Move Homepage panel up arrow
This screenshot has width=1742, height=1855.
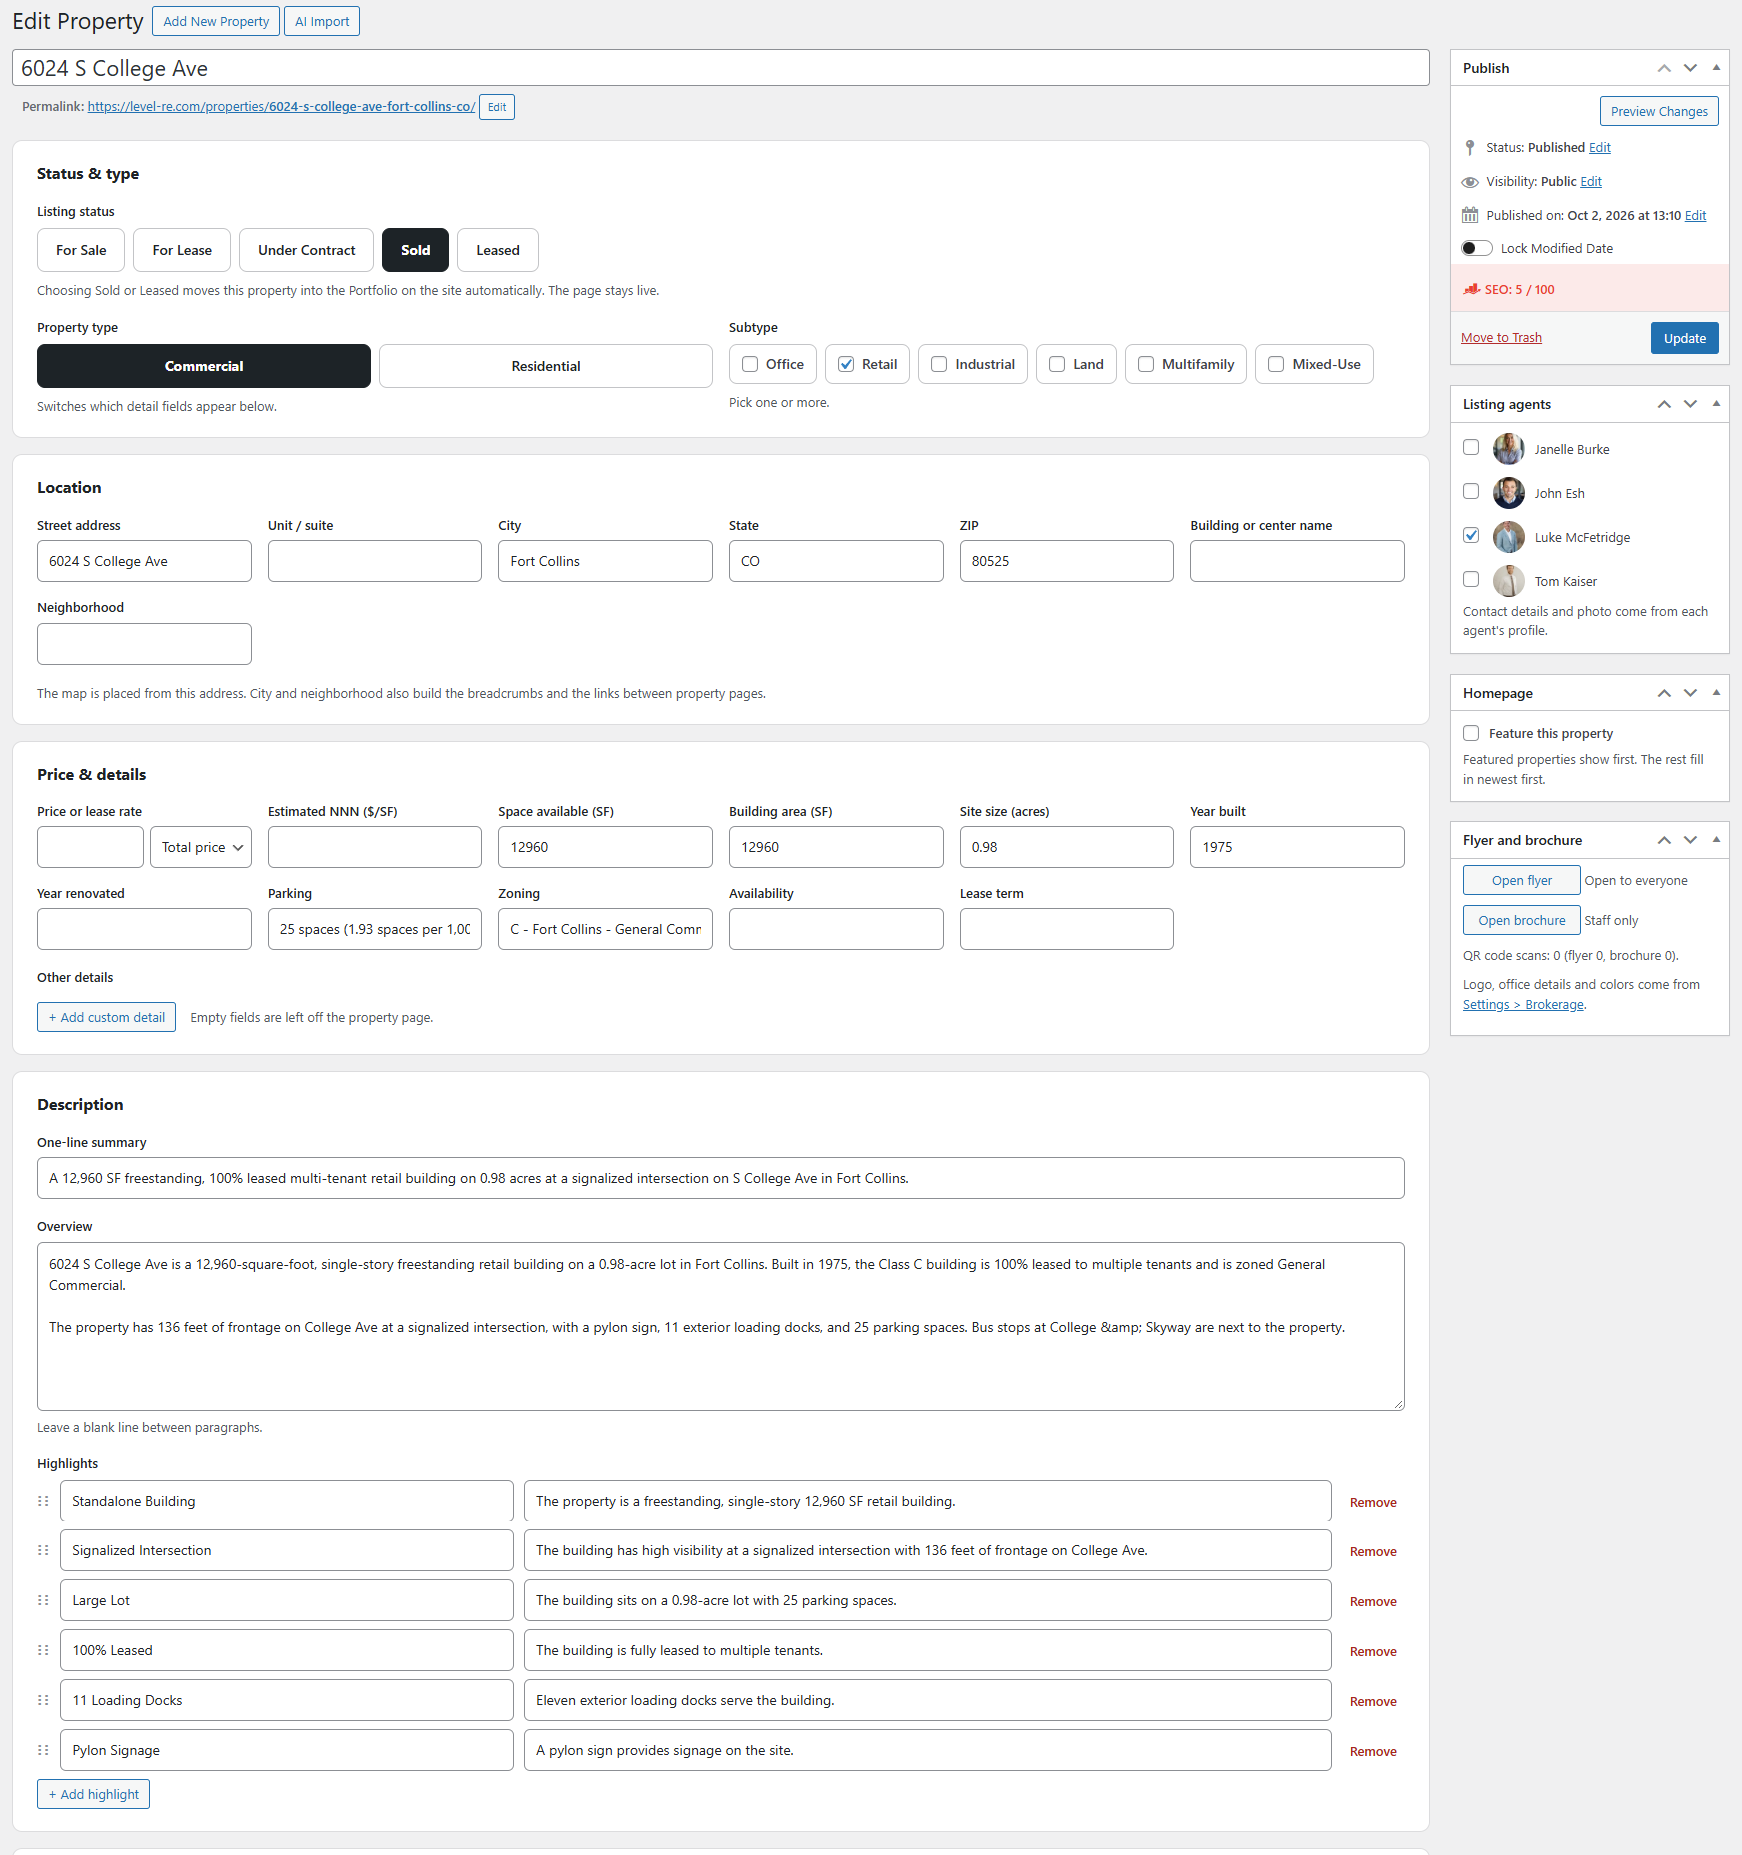pos(1664,693)
